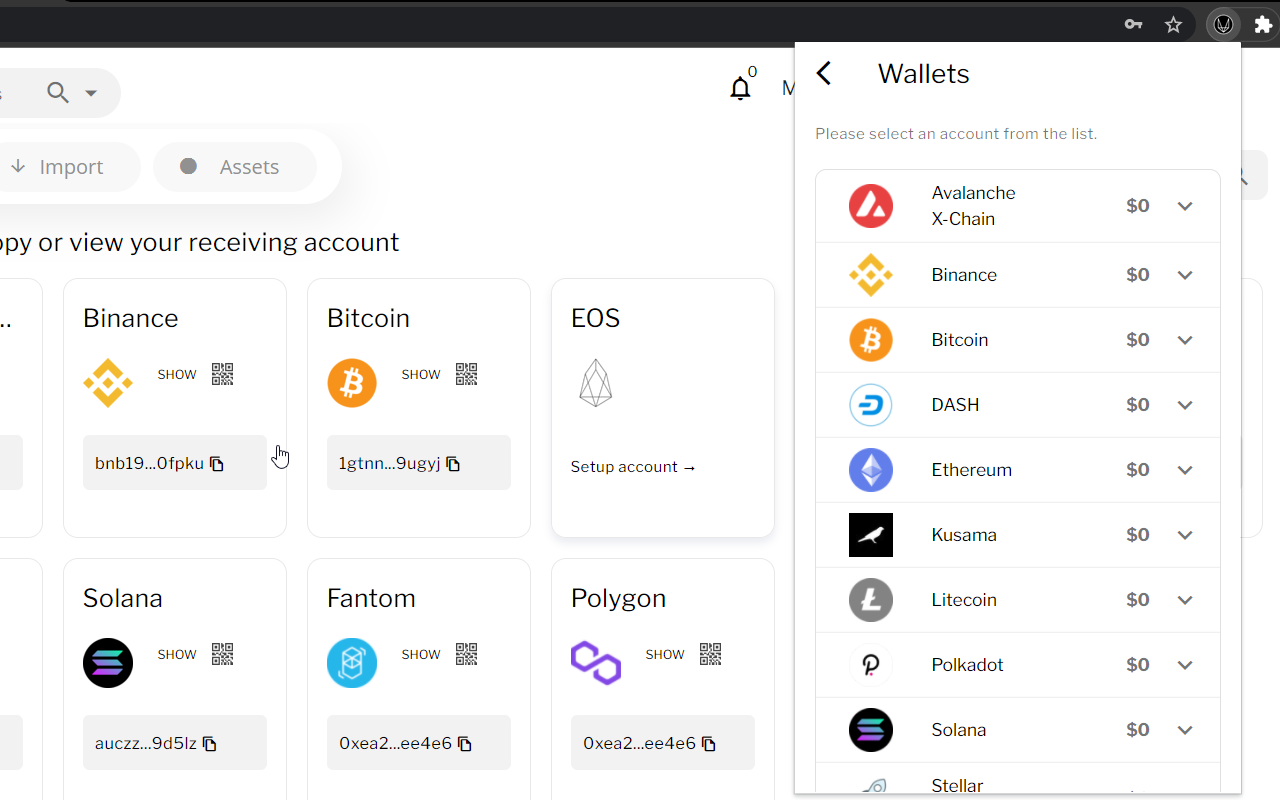Click the Ethereum name in wallets list
The height and width of the screenshot is (800, 1280).
[x=971, y=470]
